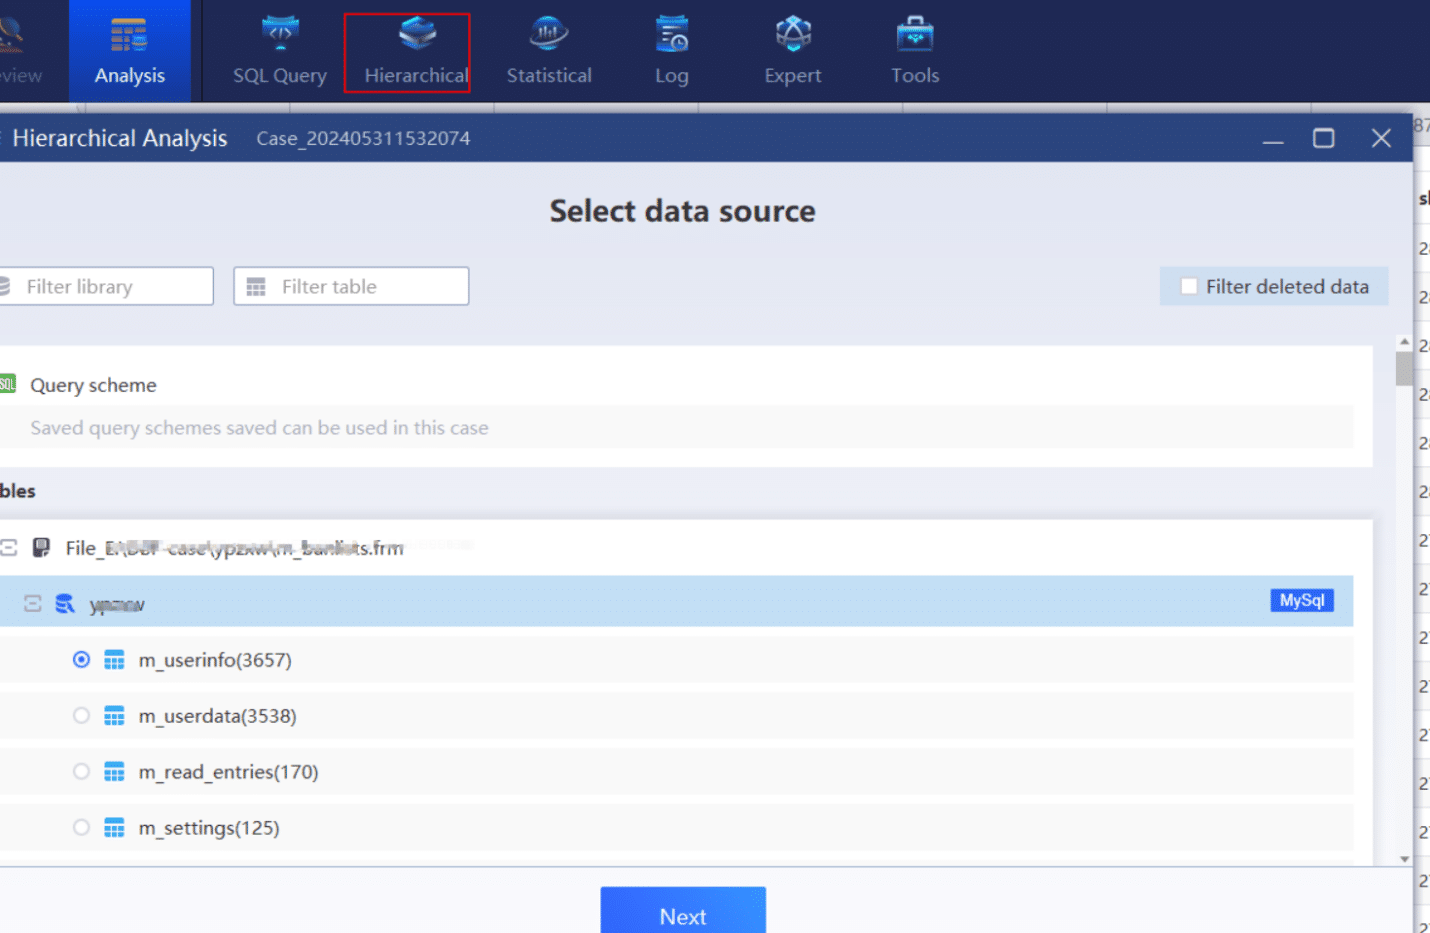Screen dimensions: 1430x933
Task: Open the Analysis tab
Action: 130,51
